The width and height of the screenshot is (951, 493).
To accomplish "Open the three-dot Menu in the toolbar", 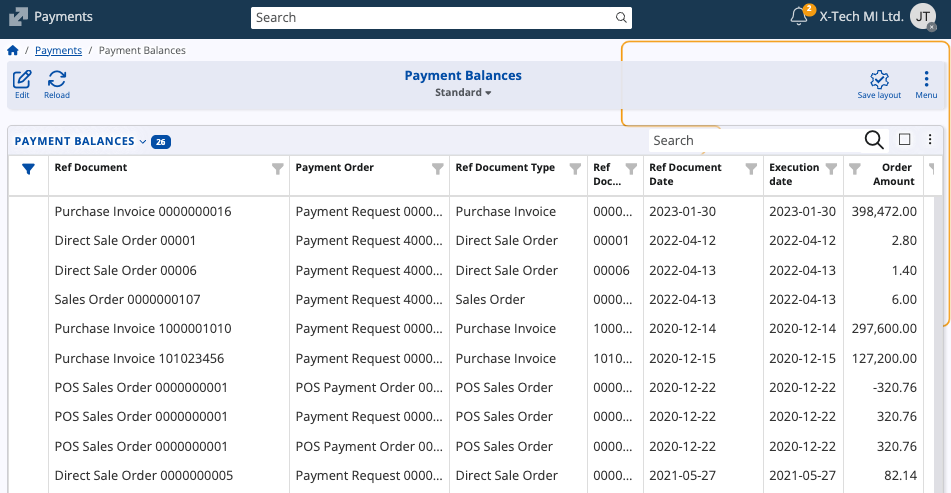I will tap(926, 80).
